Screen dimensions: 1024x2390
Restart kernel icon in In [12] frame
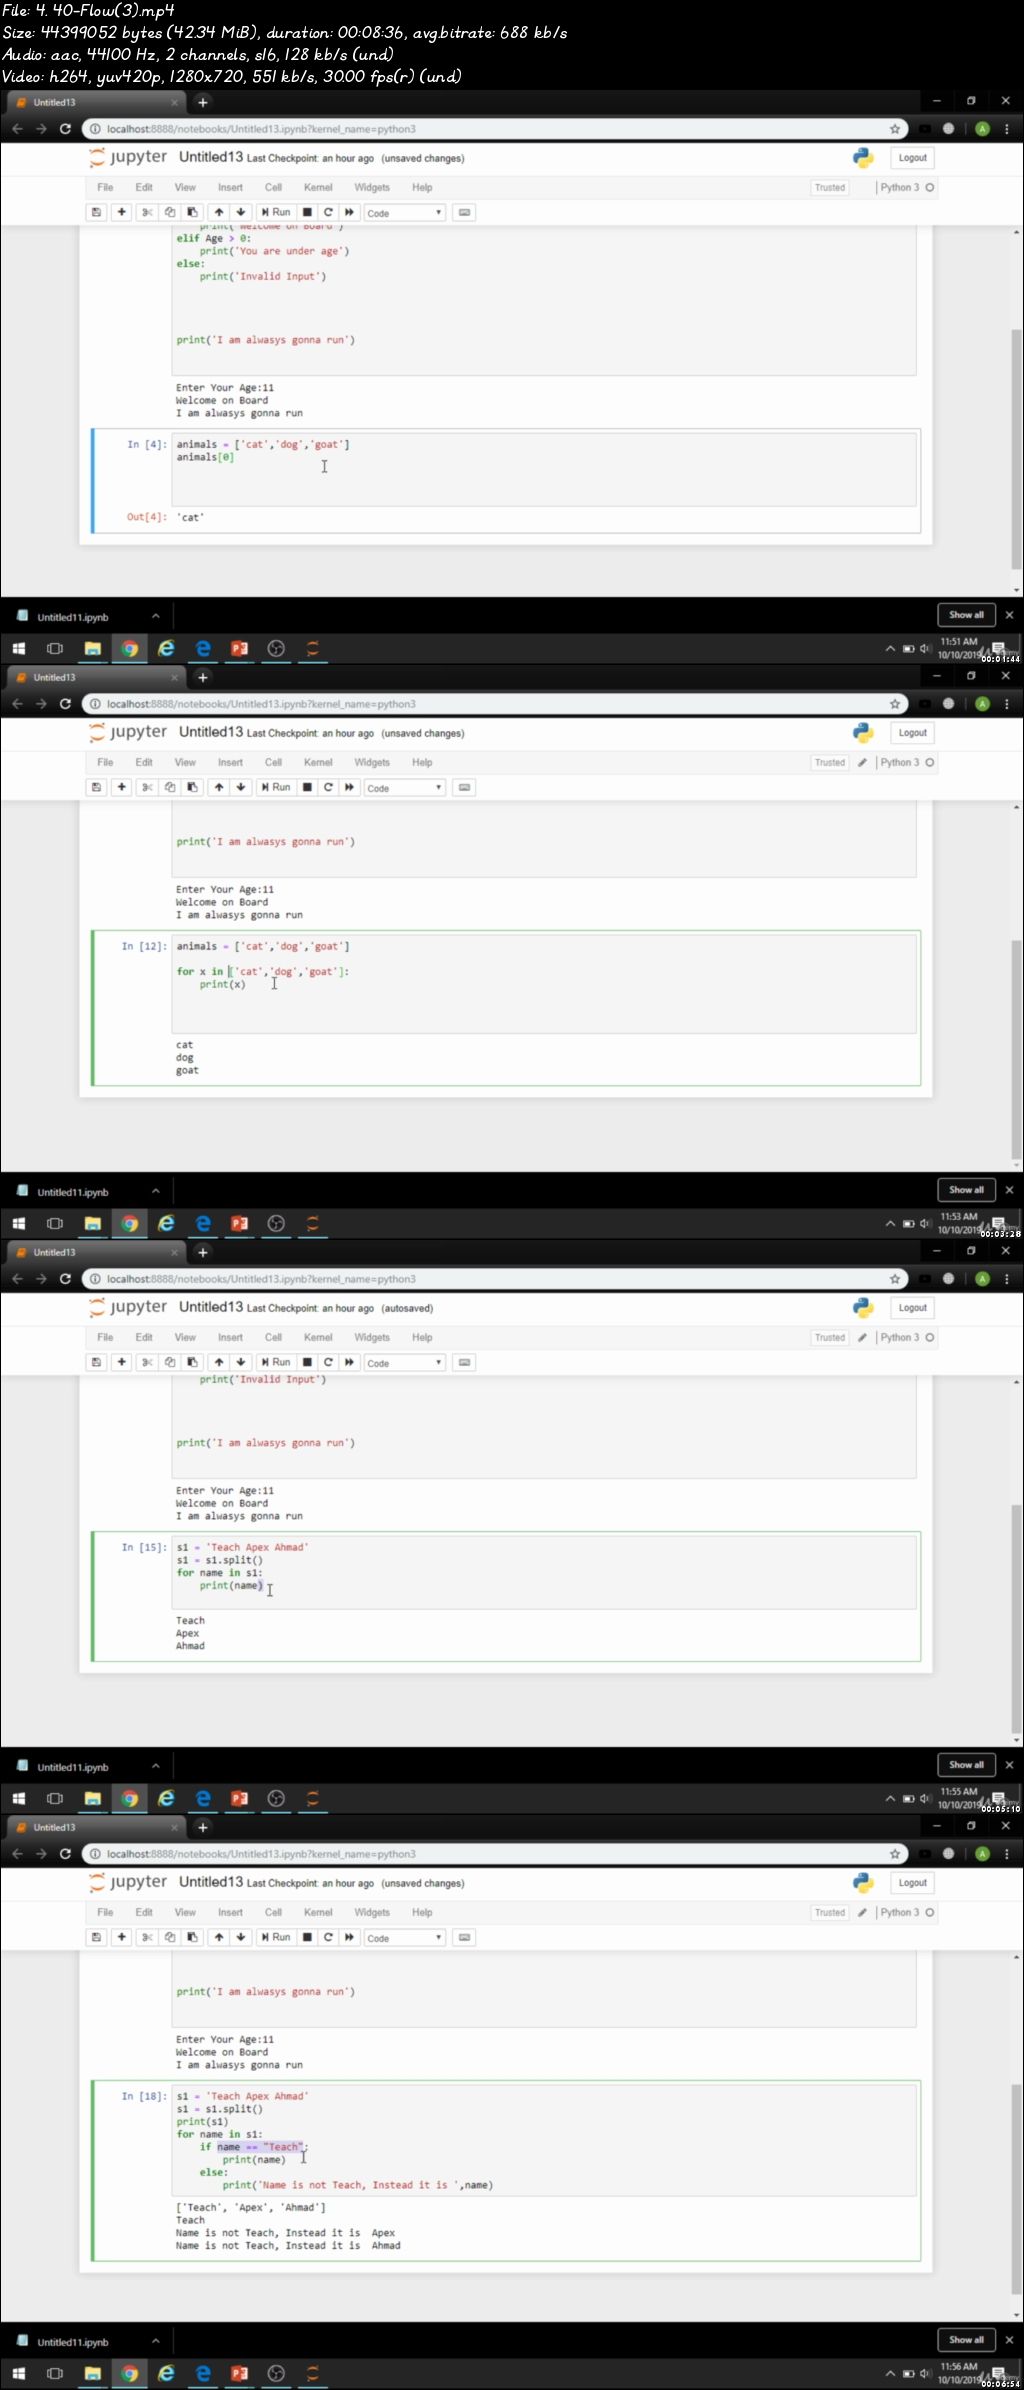328,787
